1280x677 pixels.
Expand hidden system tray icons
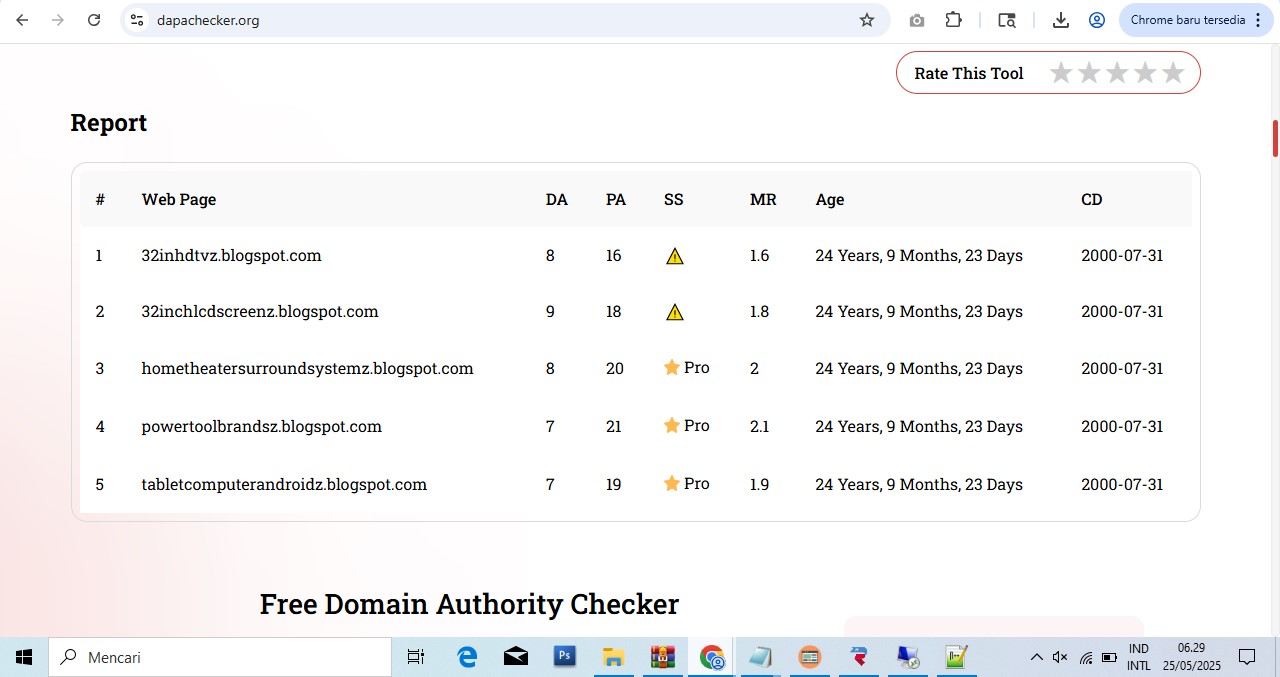pos(1036,657)
